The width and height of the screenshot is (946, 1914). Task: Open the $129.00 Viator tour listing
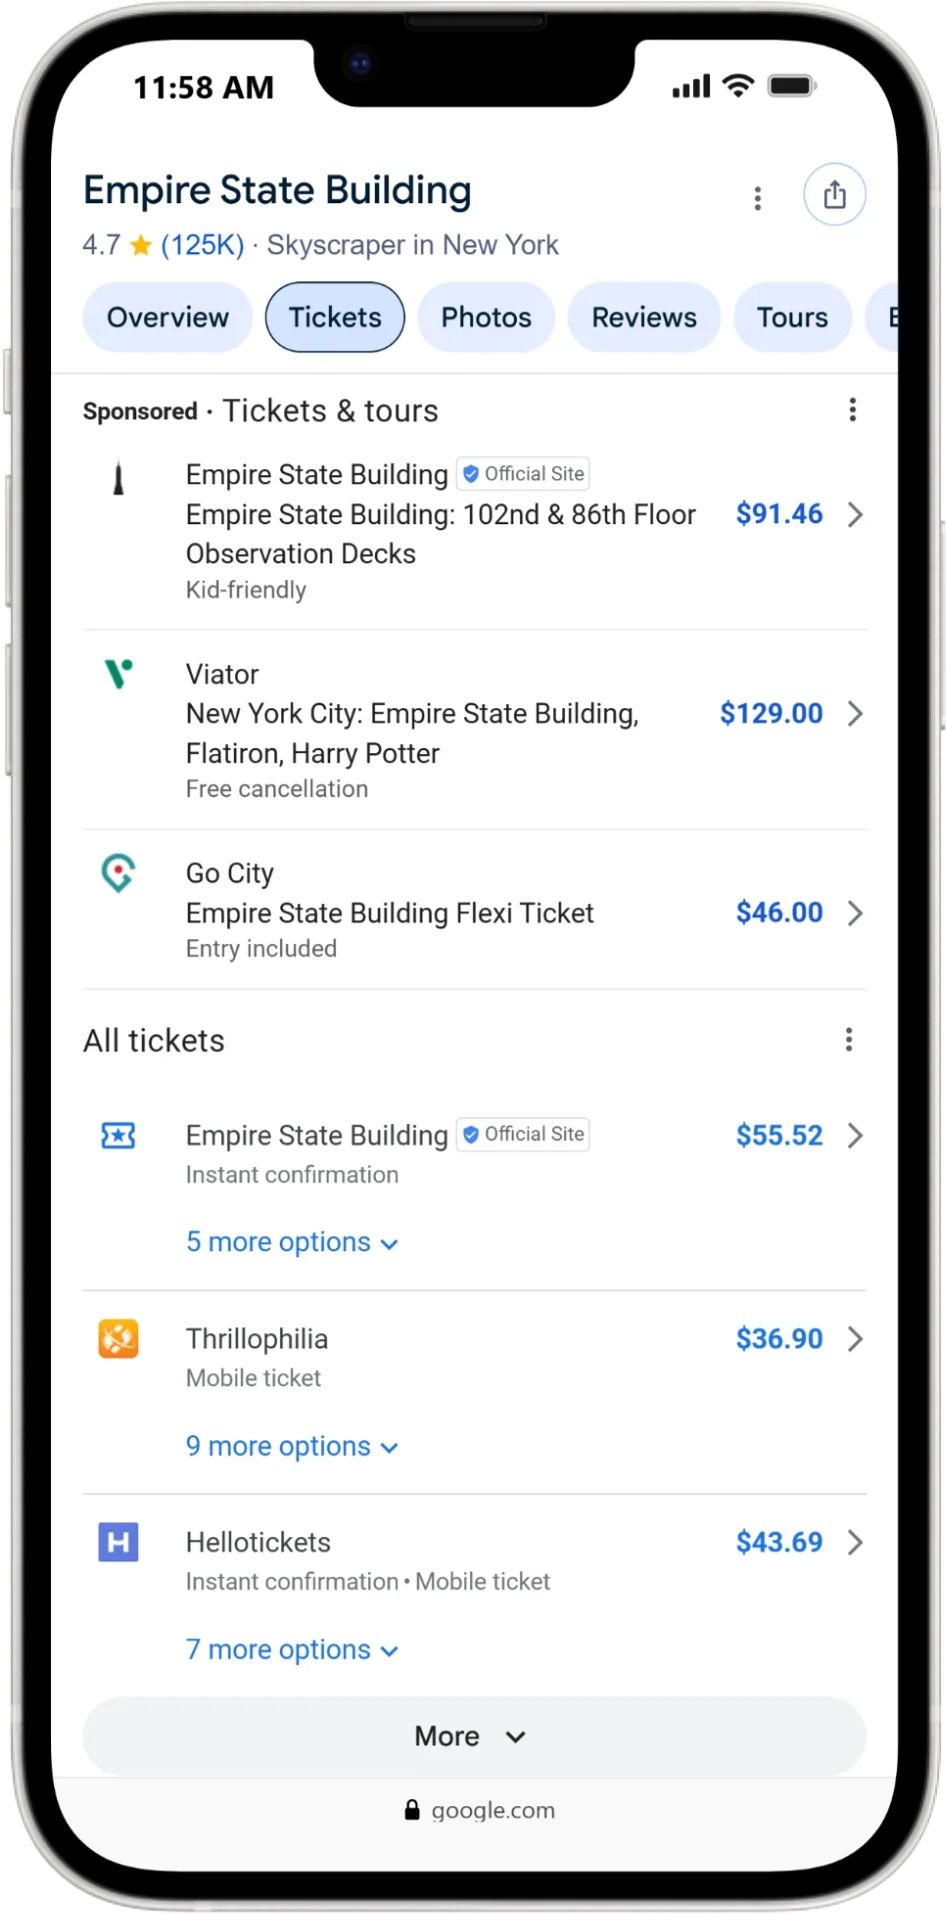[x=771, y=713]
